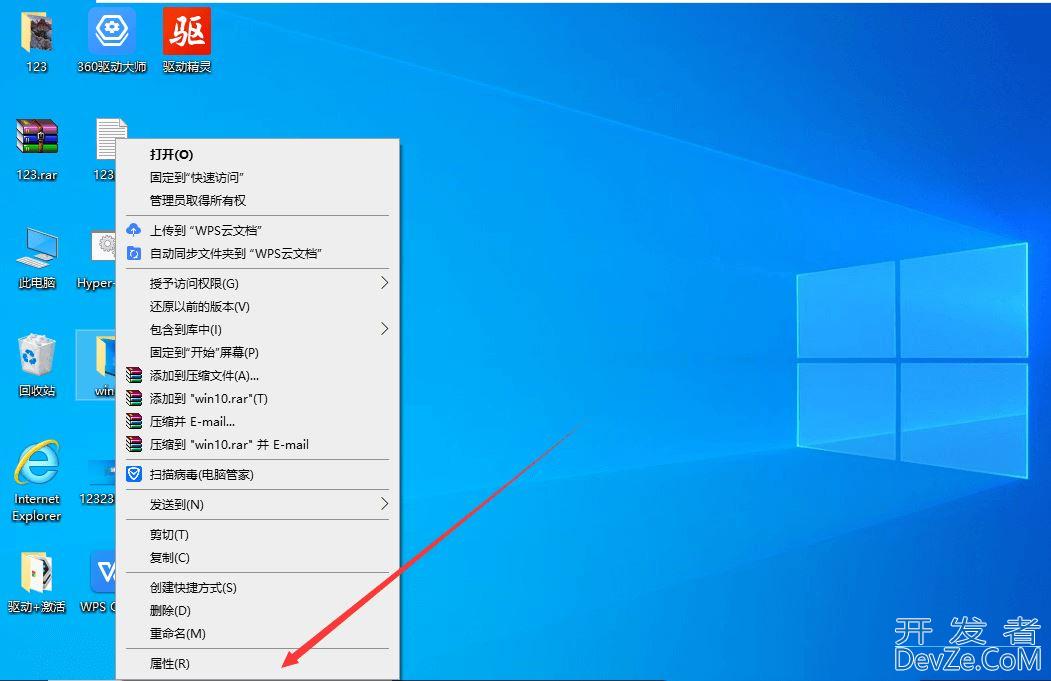This screenshot has height=681, width=1051.
Task: Click the WPS cloud upload icon
Action: tap(134, 230)
